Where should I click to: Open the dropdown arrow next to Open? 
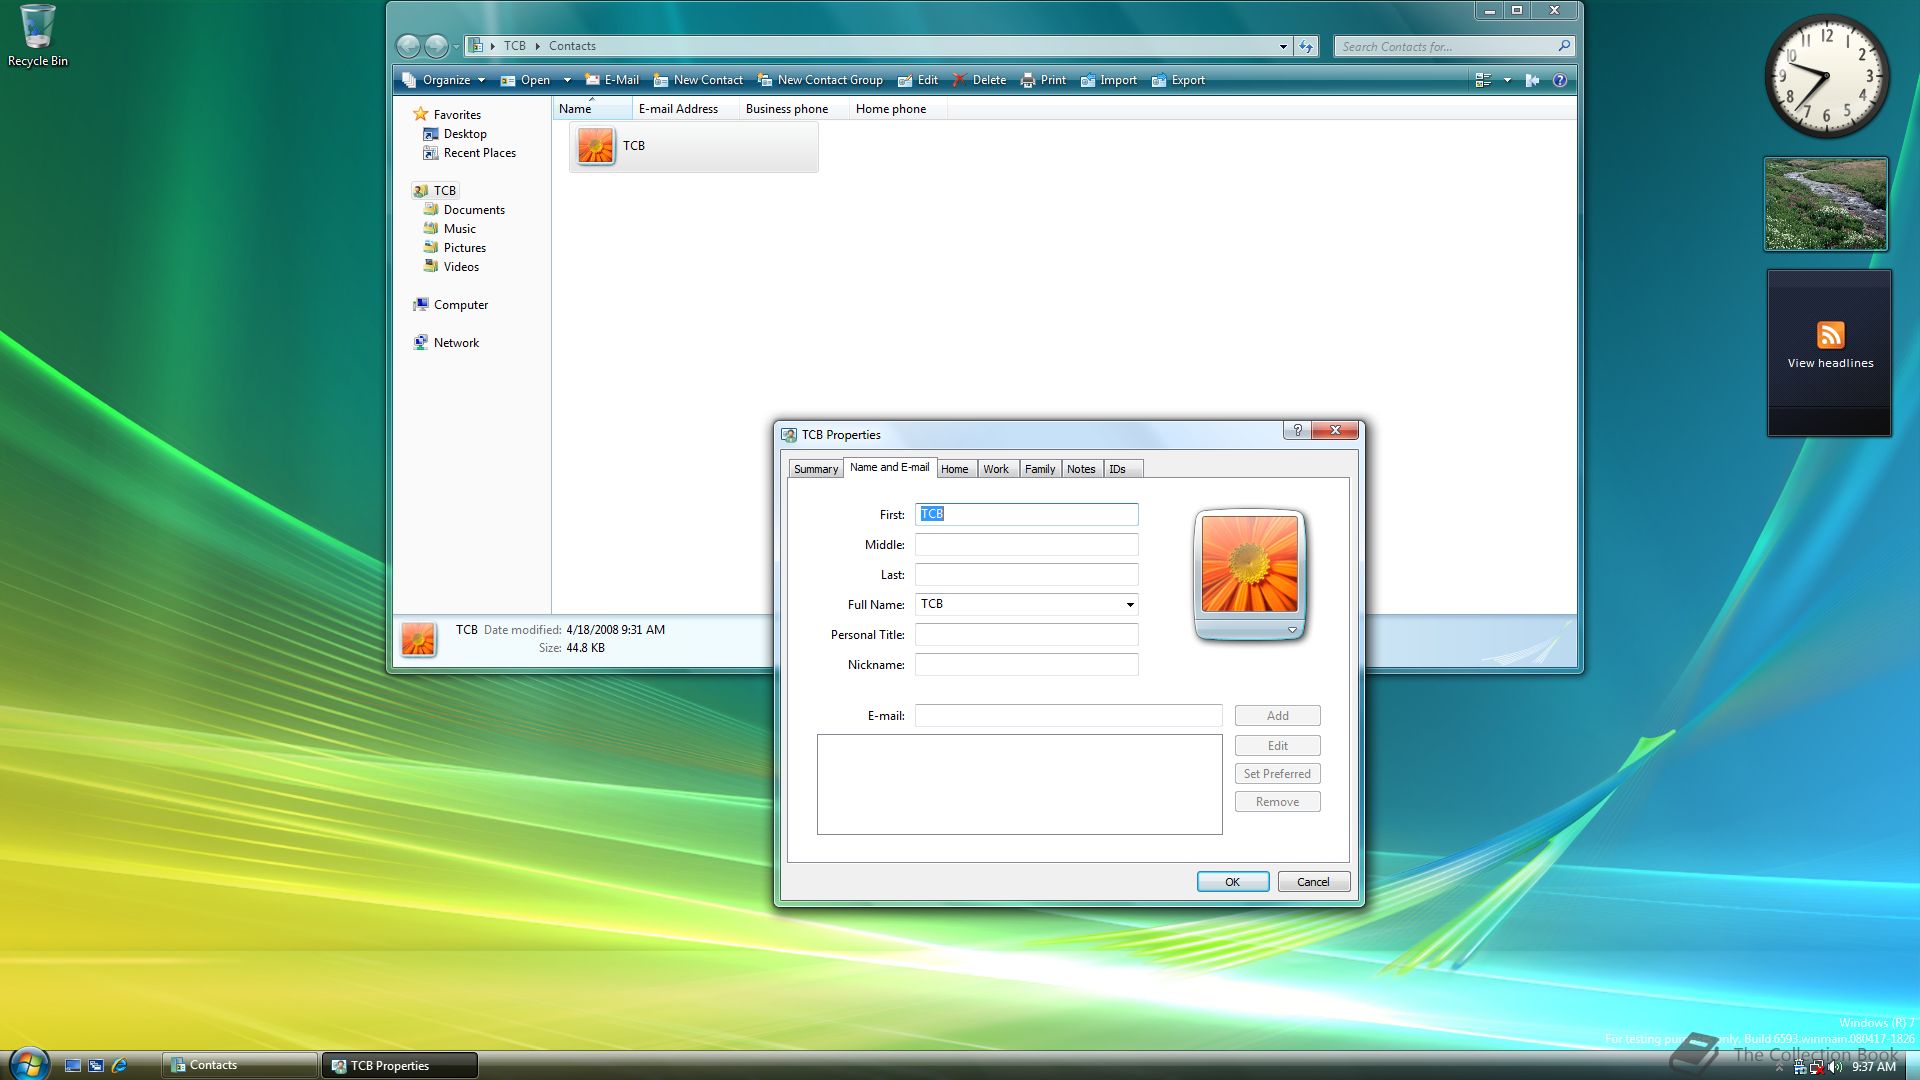567,80
